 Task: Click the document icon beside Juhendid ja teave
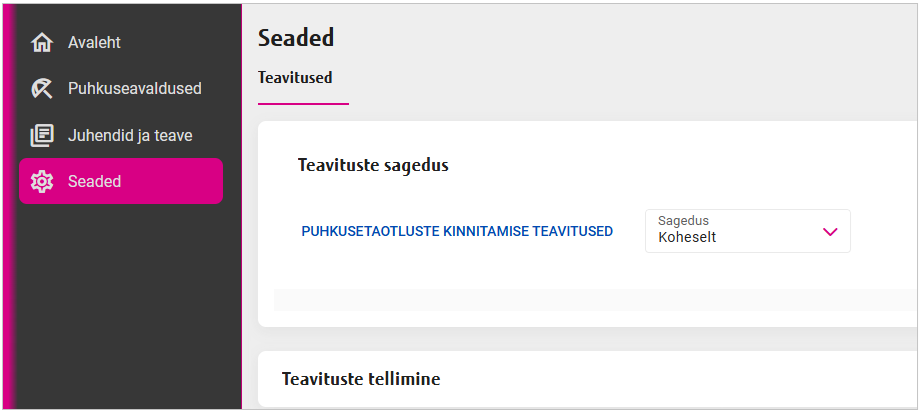coord(41,135)
